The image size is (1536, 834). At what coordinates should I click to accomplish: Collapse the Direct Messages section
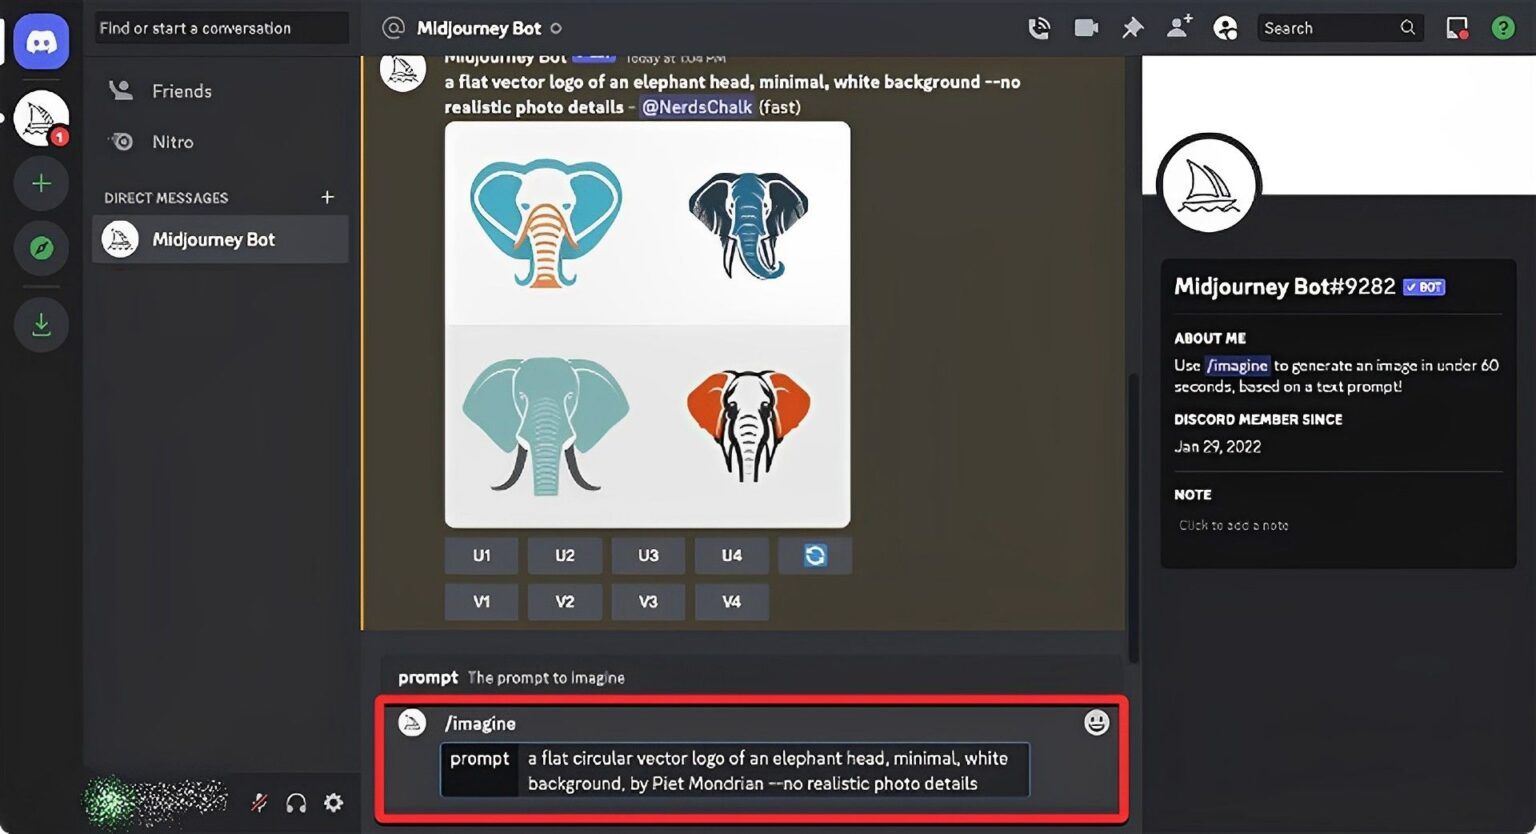[x=166, y=197]
